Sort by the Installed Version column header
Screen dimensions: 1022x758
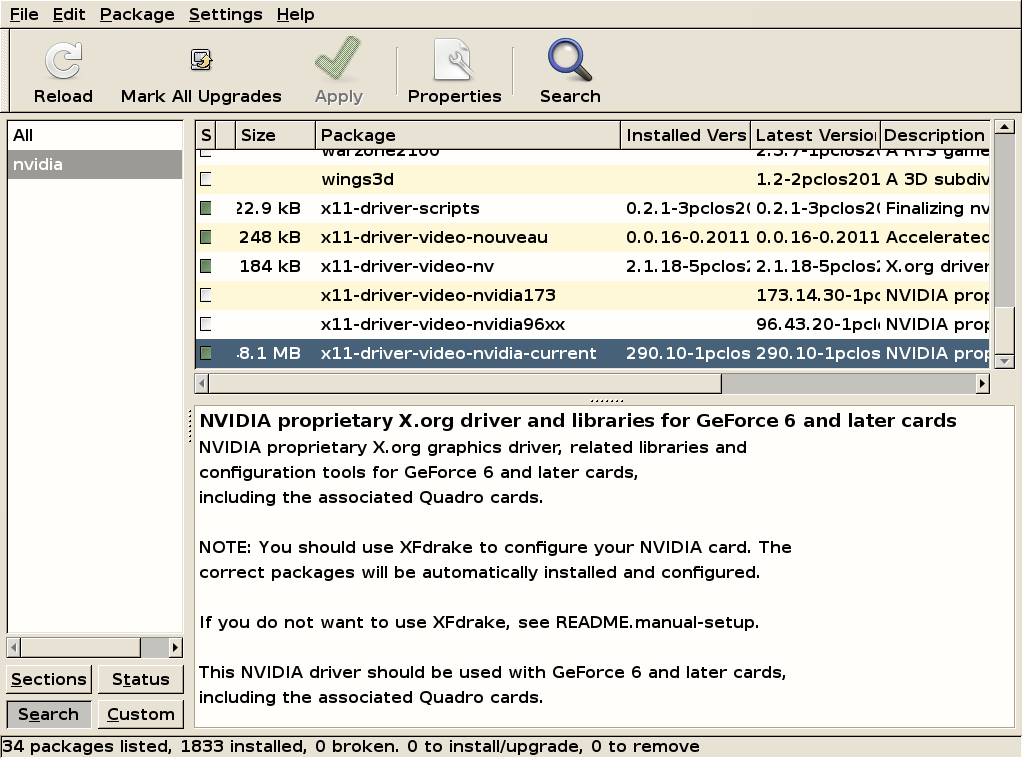pyautogui.click(x=685, y=135)
